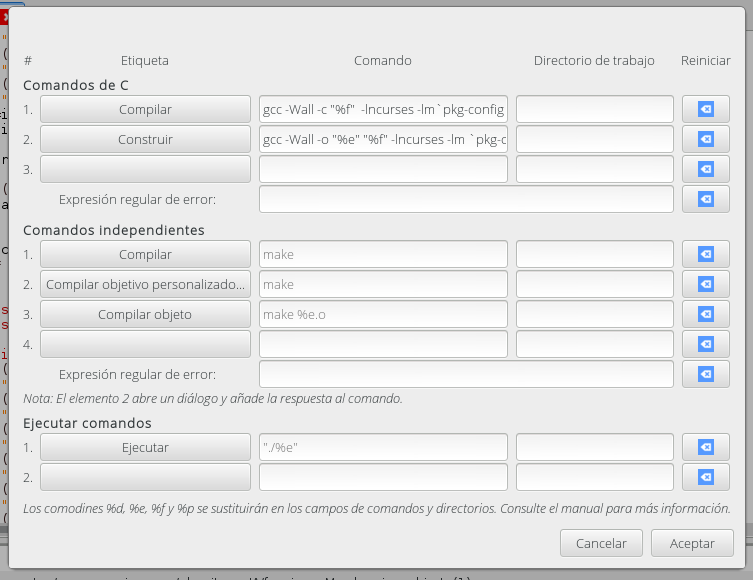Click the Construir label button
Screen dimensions: 753x580
145,139
